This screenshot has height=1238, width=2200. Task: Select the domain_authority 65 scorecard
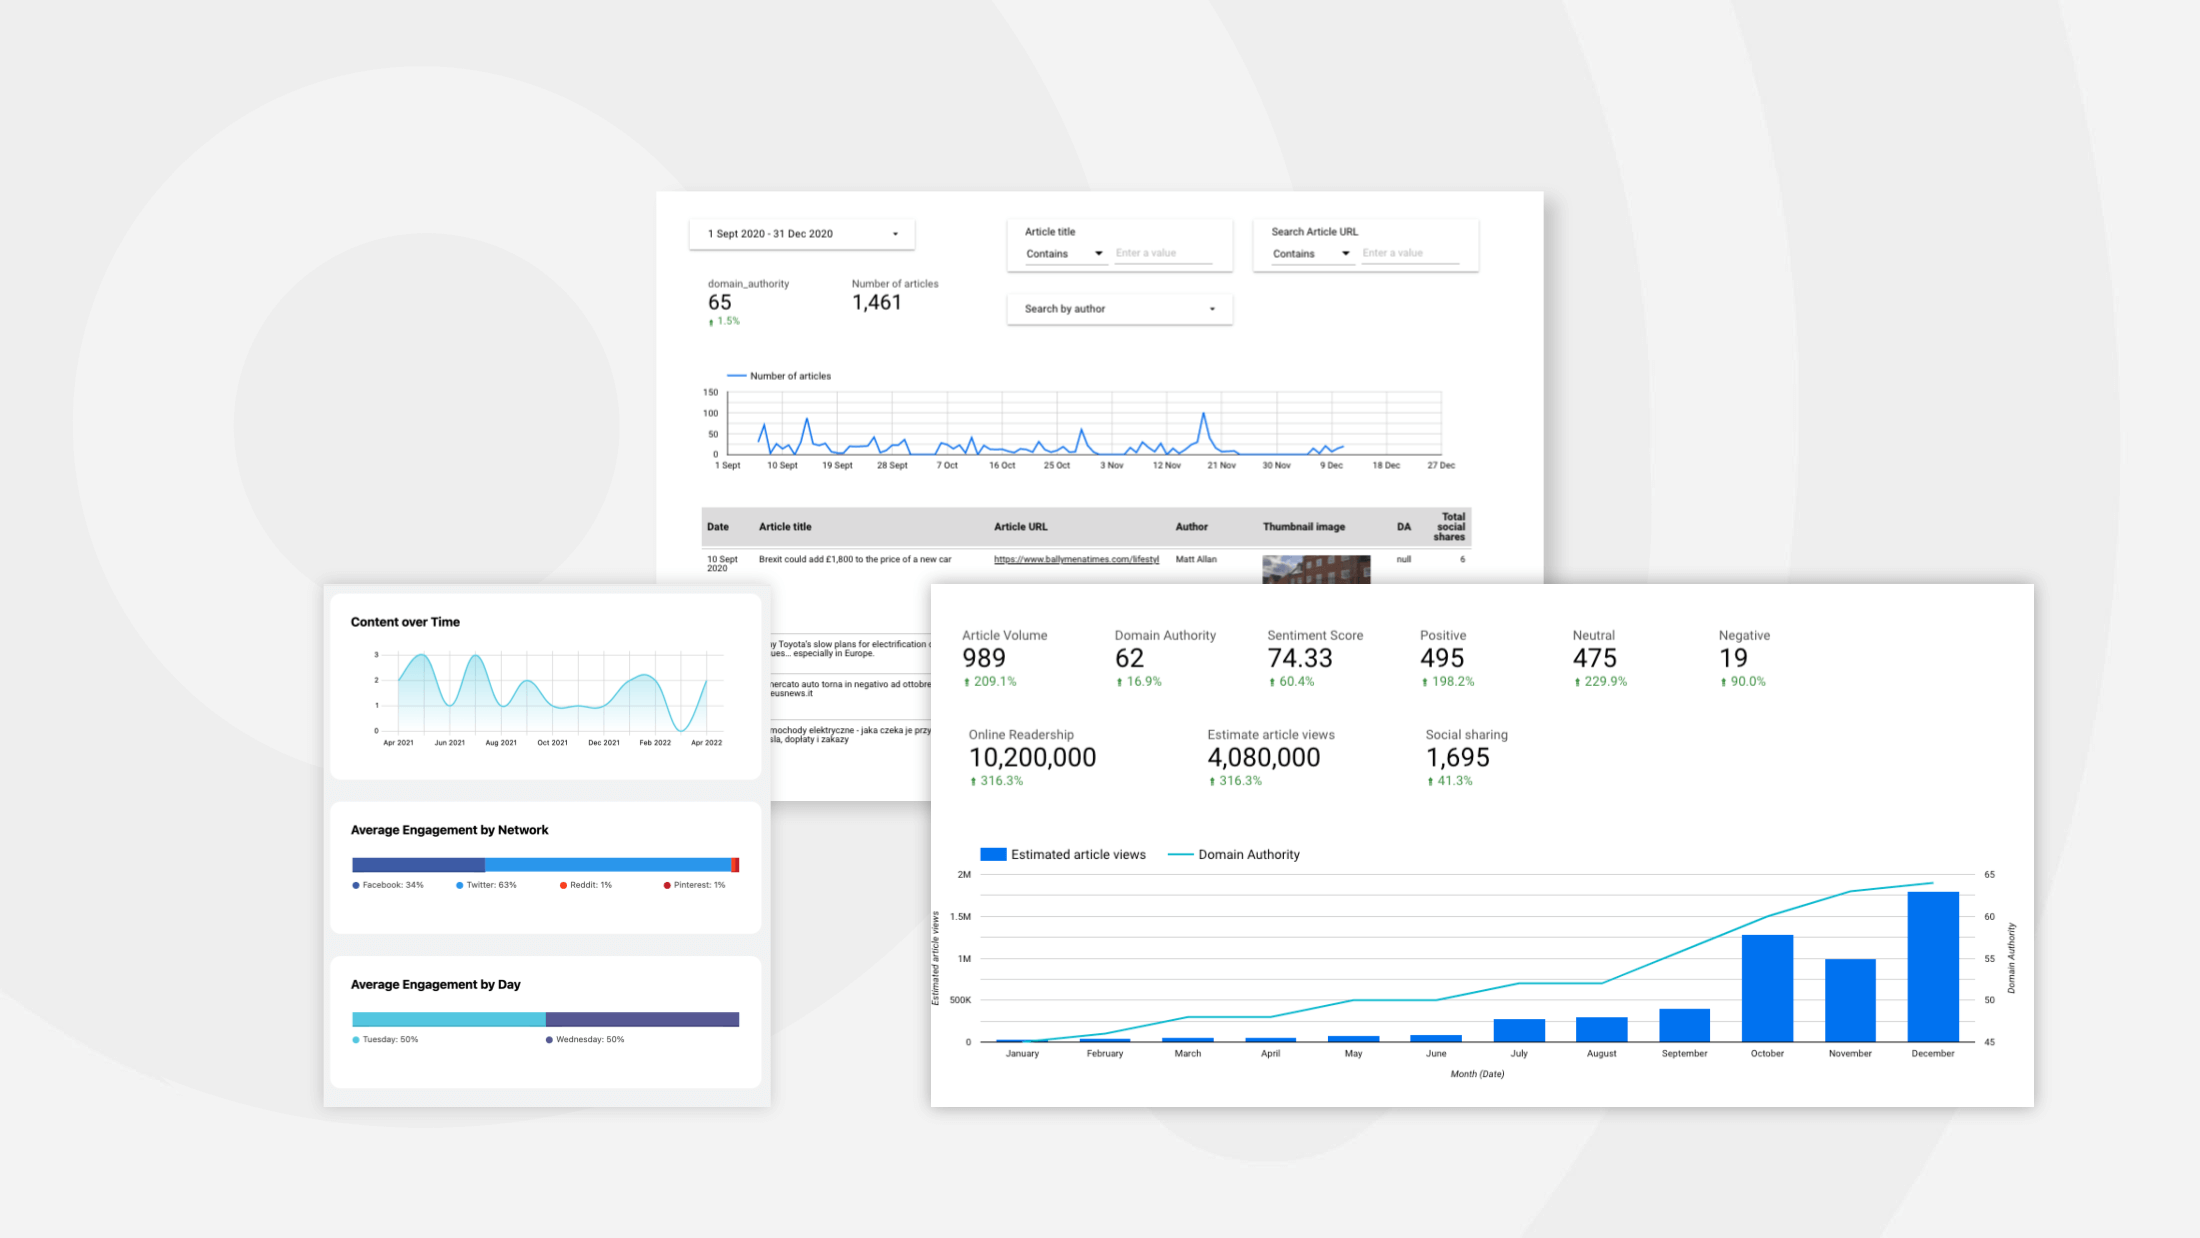(748, 302)
